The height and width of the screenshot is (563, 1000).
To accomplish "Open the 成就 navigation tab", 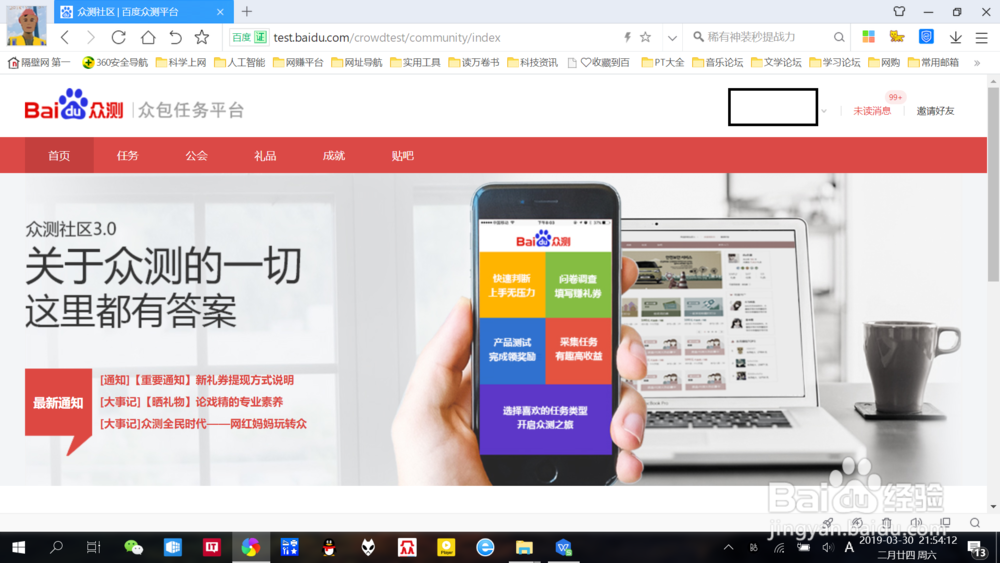I will pos(334,156).
